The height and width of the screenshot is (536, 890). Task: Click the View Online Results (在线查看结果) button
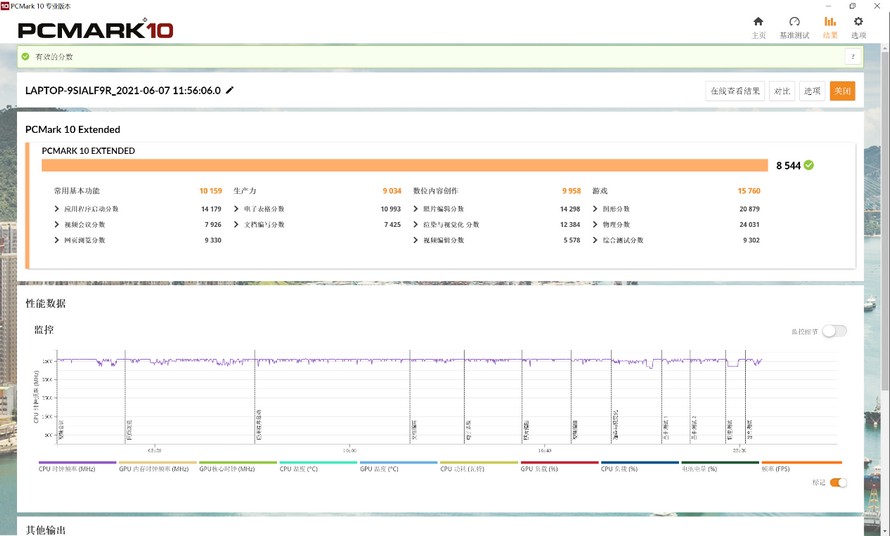tap(735, 91)
